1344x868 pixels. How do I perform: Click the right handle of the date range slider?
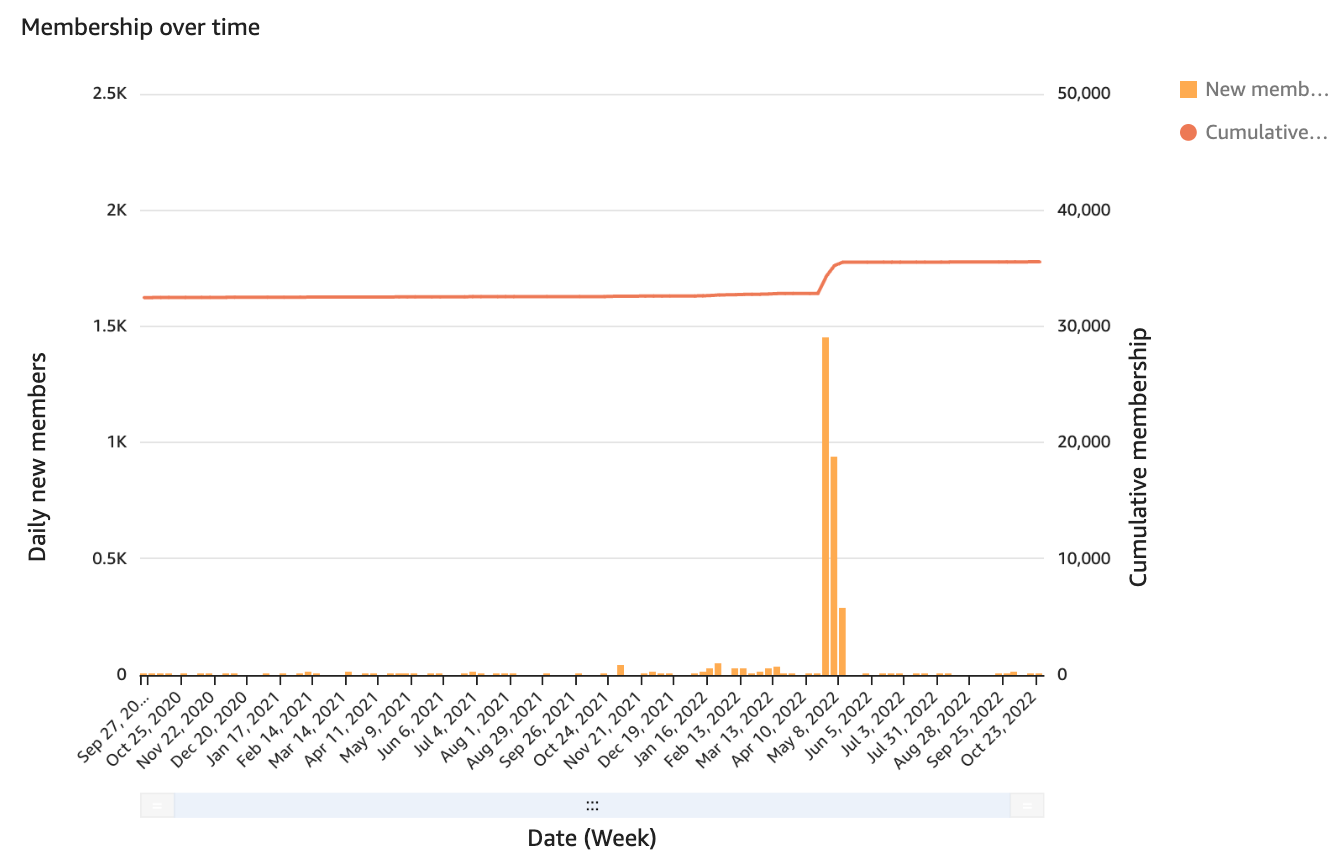(1027, 805)
